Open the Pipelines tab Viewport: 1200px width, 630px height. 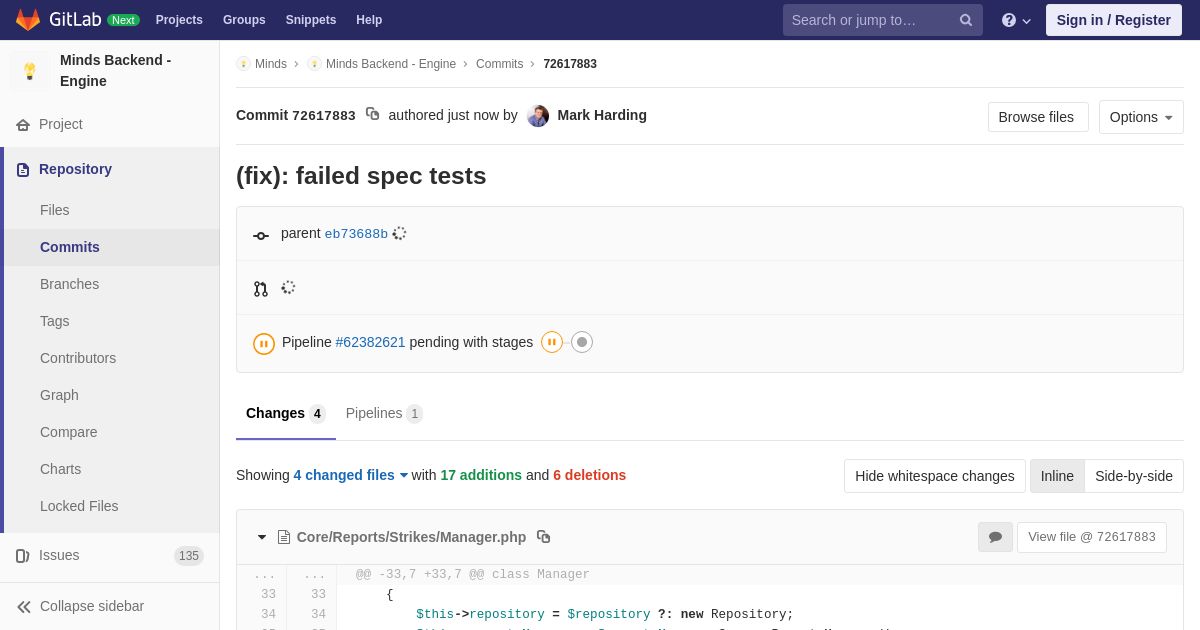[383, 413]
